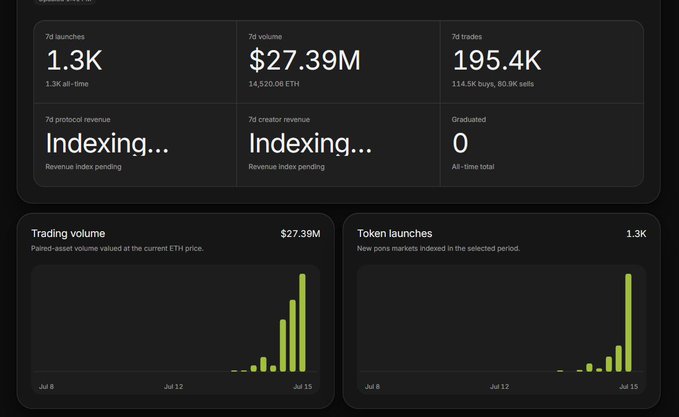Viewport: 679px width, 417px height.
Task: Click Indexing... under 7d creator revenue
Action: [310, 143]
